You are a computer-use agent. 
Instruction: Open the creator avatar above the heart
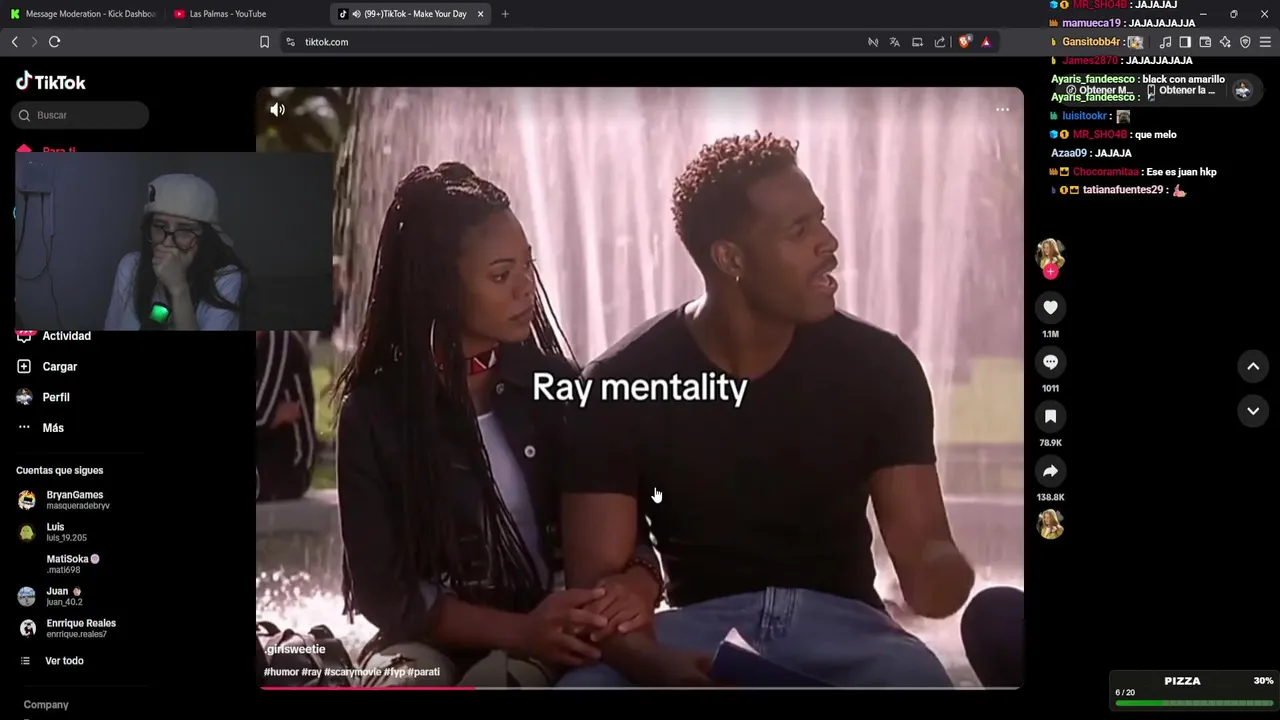(x=1049, y=254)
